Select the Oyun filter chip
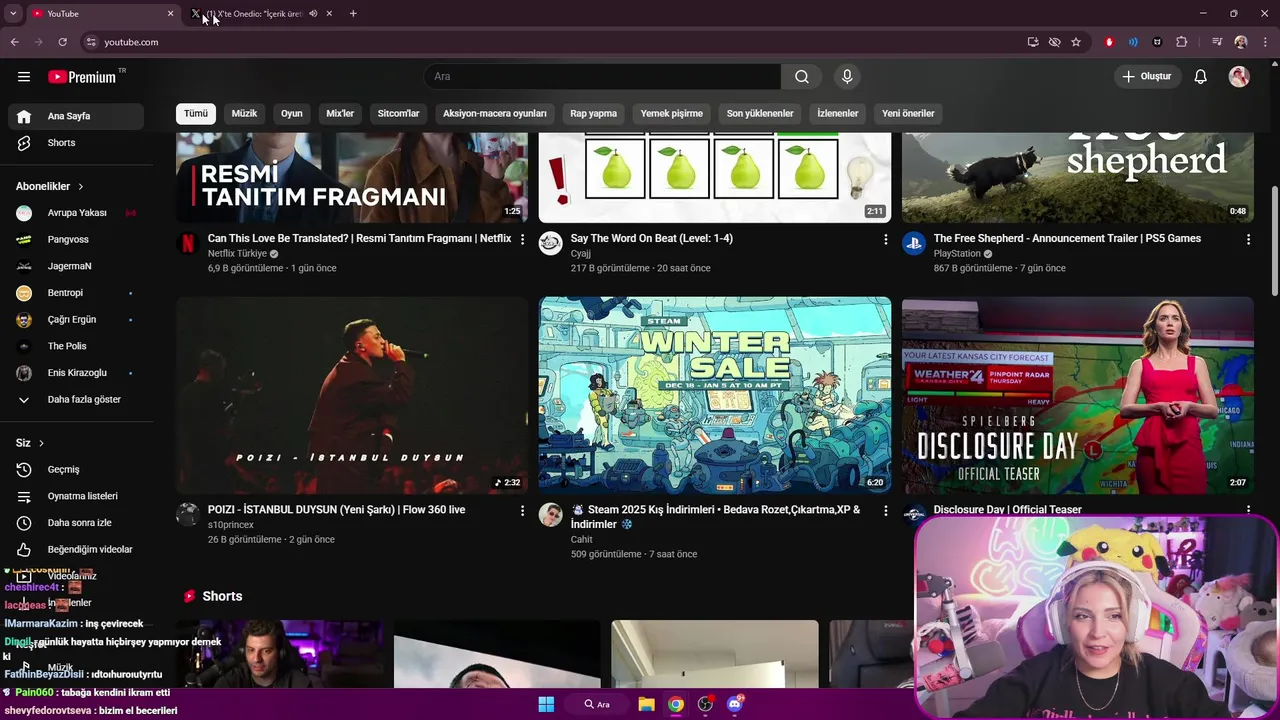This screenshot has height=720, width=1280. (292, 113)
